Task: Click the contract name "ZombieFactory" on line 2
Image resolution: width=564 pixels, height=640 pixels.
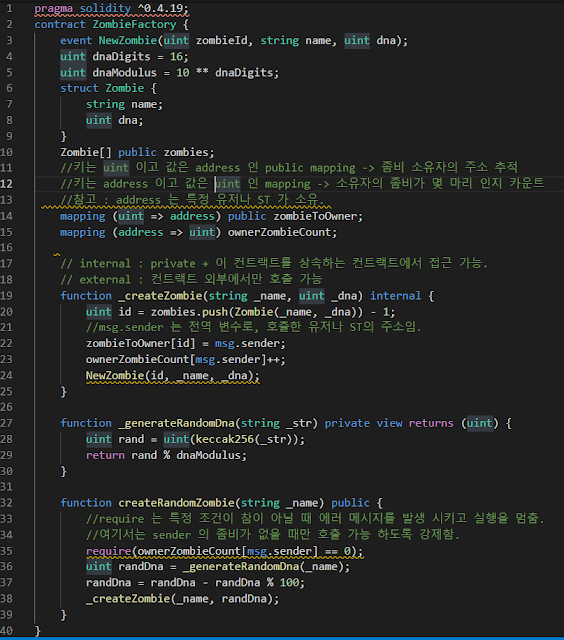Action: pos(134,24)
